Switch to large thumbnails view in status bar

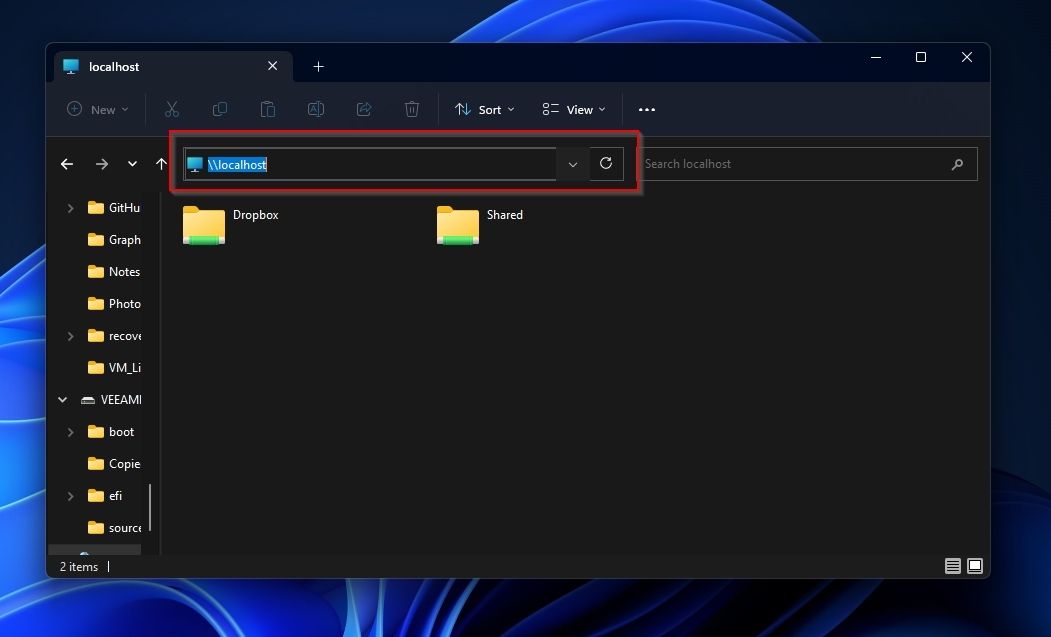(974, 565)
